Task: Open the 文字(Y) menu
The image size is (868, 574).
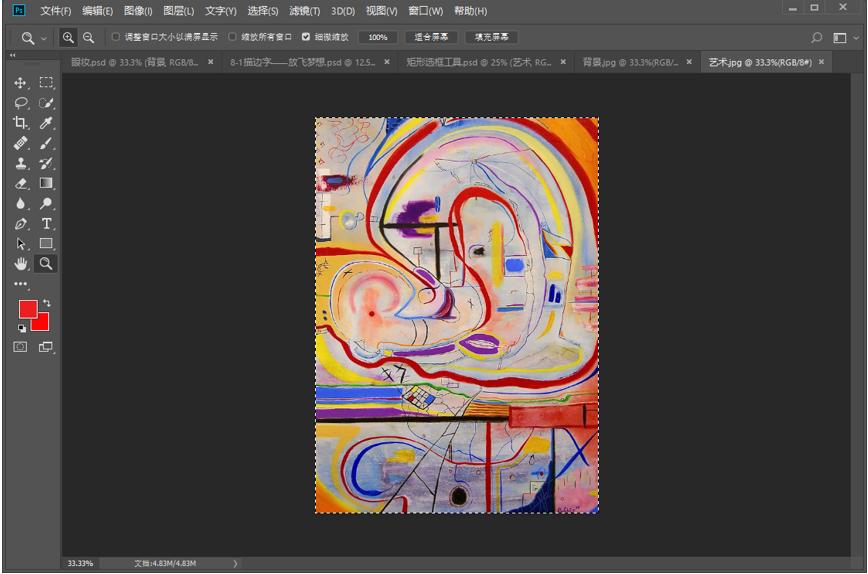Action: pyautogui.click(x=221, y=11)
